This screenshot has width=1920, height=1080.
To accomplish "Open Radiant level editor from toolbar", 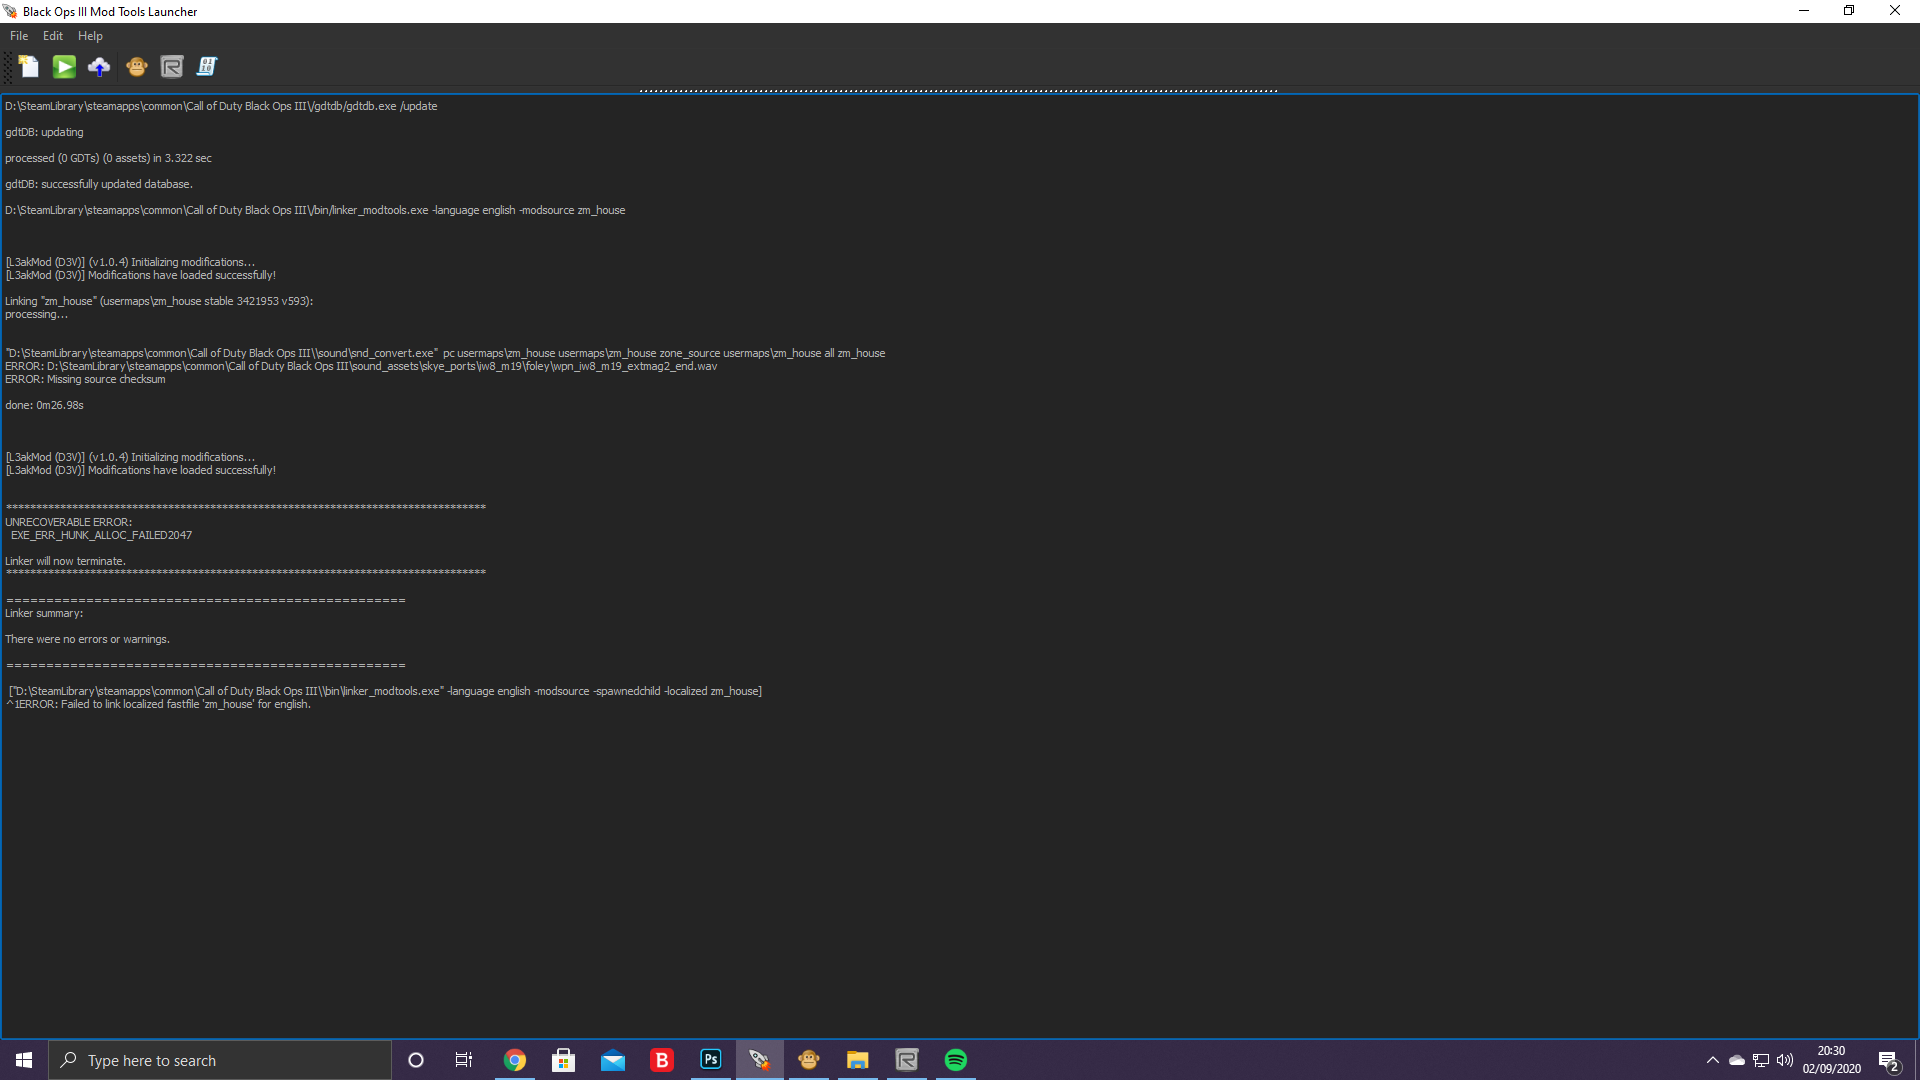I will point(172,67).
